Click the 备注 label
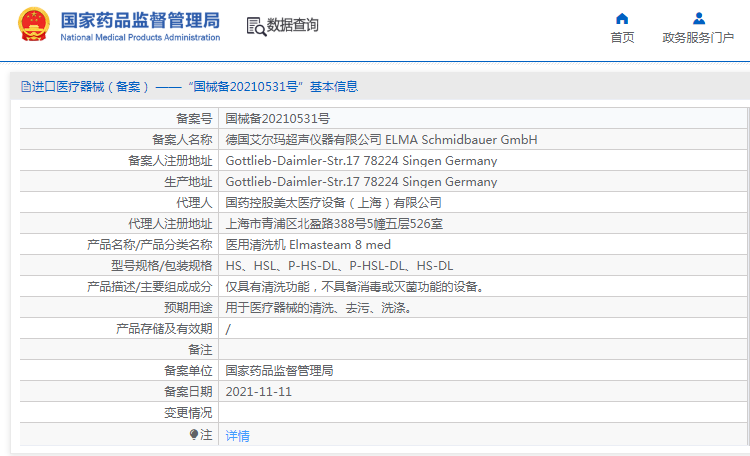Image resolution: width=750 pixels, height=456 pixels. (200, 350)
